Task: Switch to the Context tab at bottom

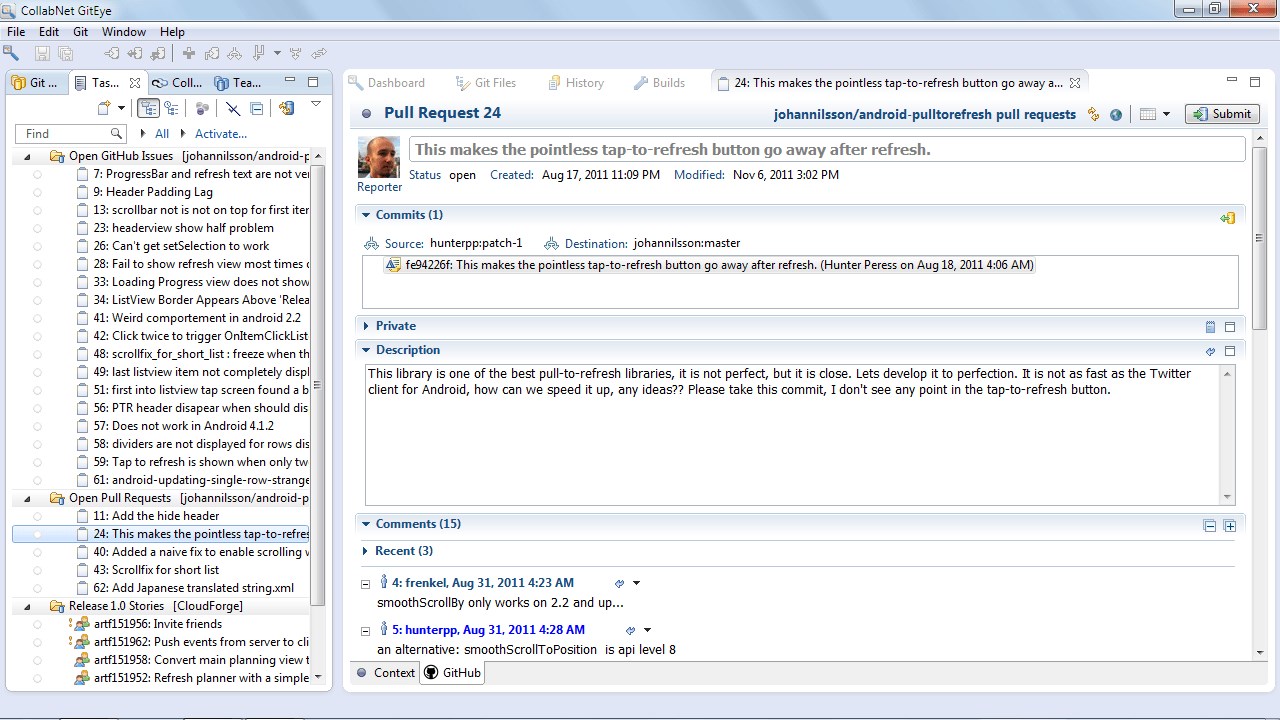Action: 386,673
